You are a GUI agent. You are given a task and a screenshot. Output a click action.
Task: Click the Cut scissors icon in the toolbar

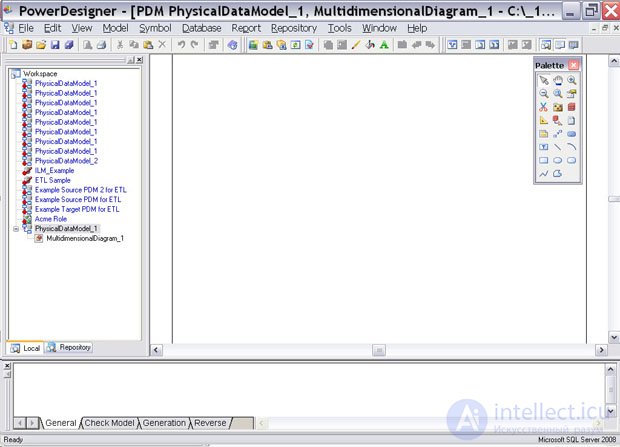[x=119, y=45]
